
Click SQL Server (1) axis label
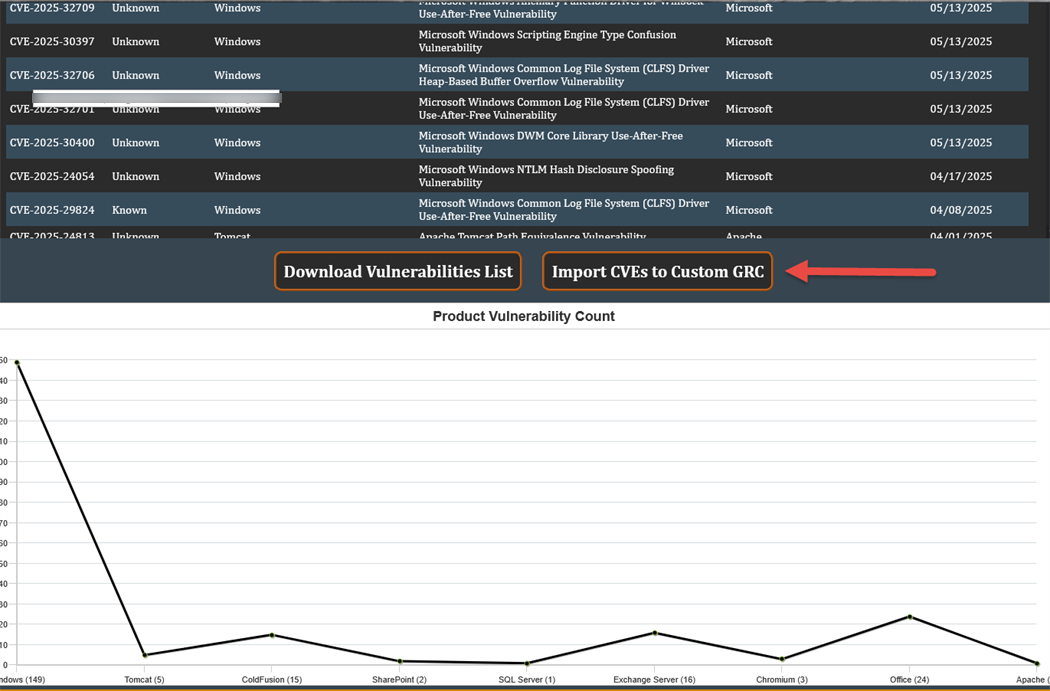click(527, 679)
